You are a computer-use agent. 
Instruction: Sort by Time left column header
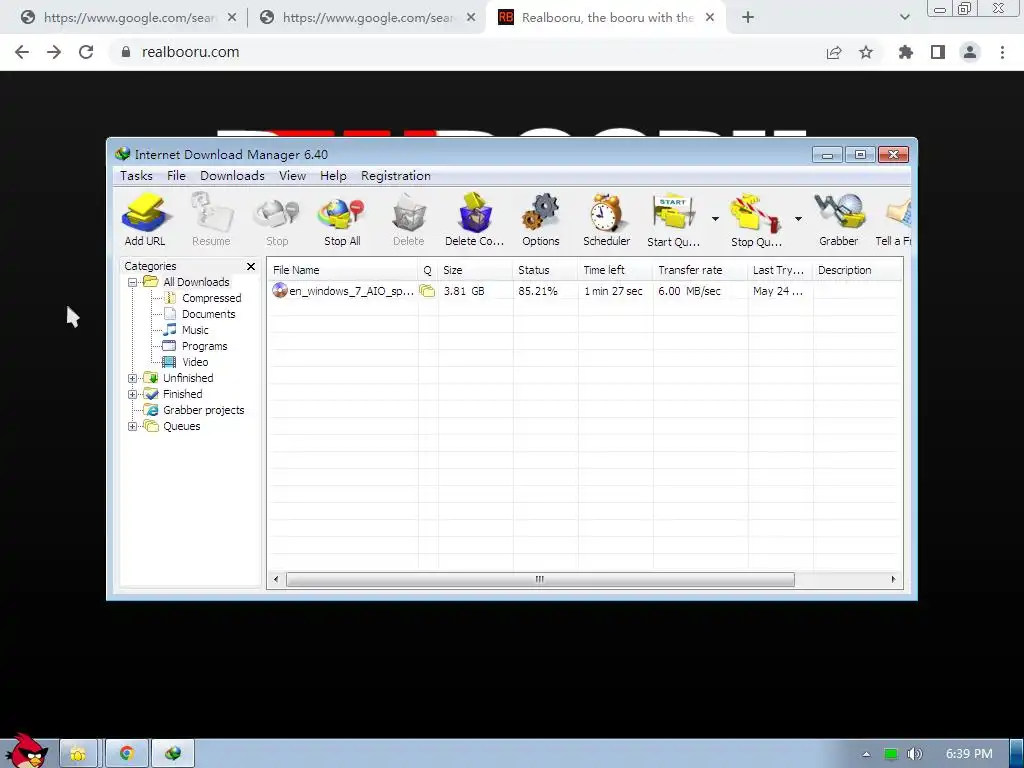point(615,270)
